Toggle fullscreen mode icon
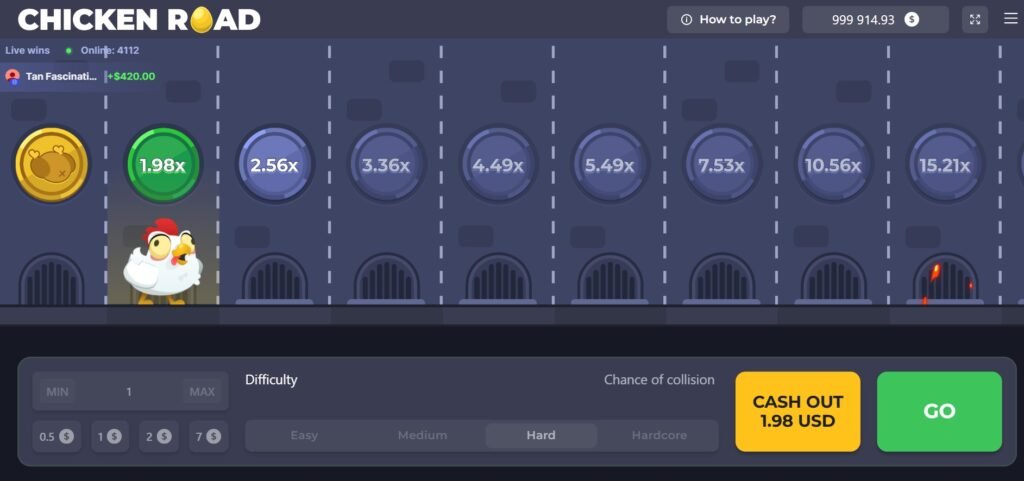Viewport: 1024px width, 481px height. pos(975,19)
